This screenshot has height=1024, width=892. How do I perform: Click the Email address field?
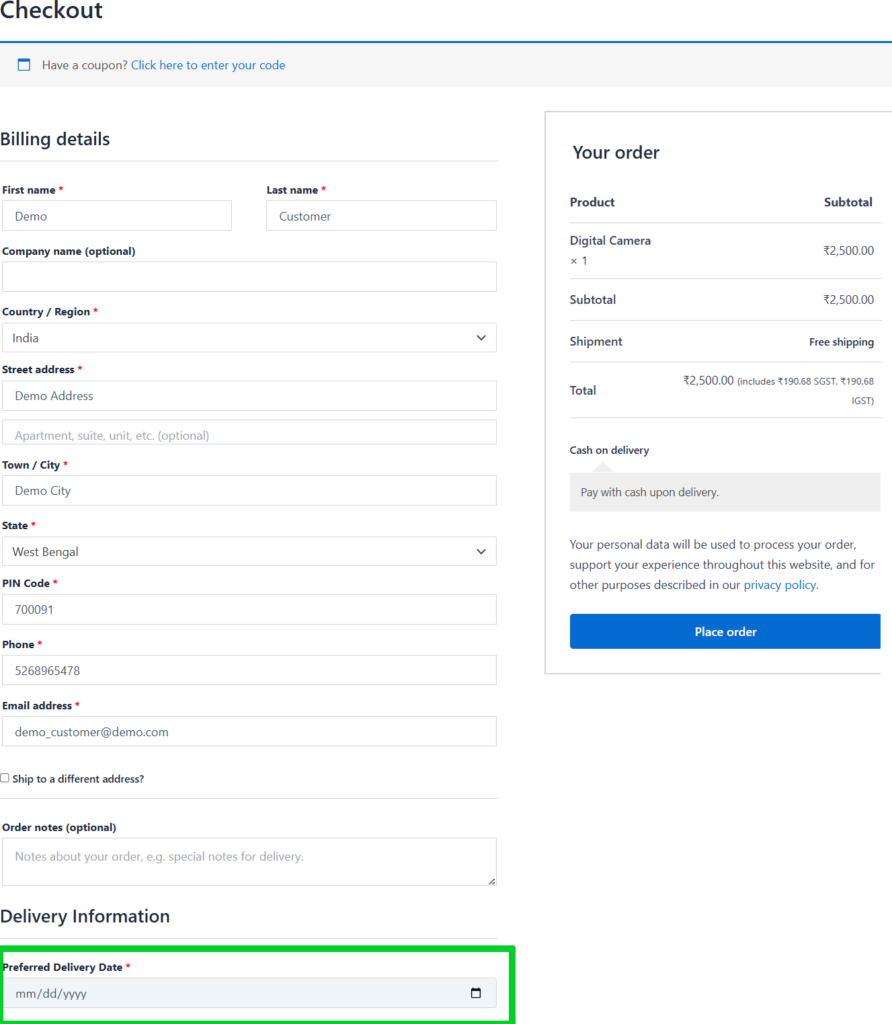click(249, 731)
